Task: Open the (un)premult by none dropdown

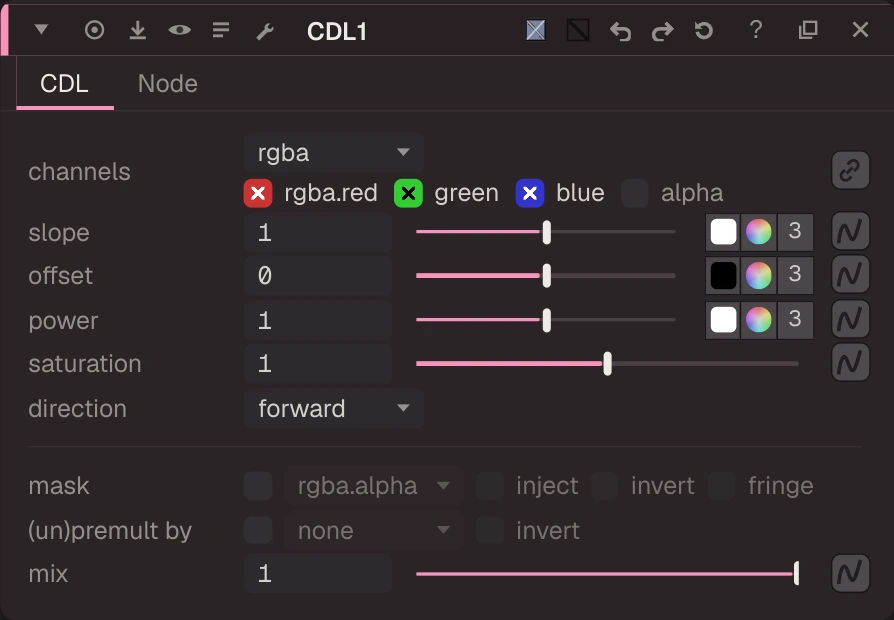Action: 373,530
